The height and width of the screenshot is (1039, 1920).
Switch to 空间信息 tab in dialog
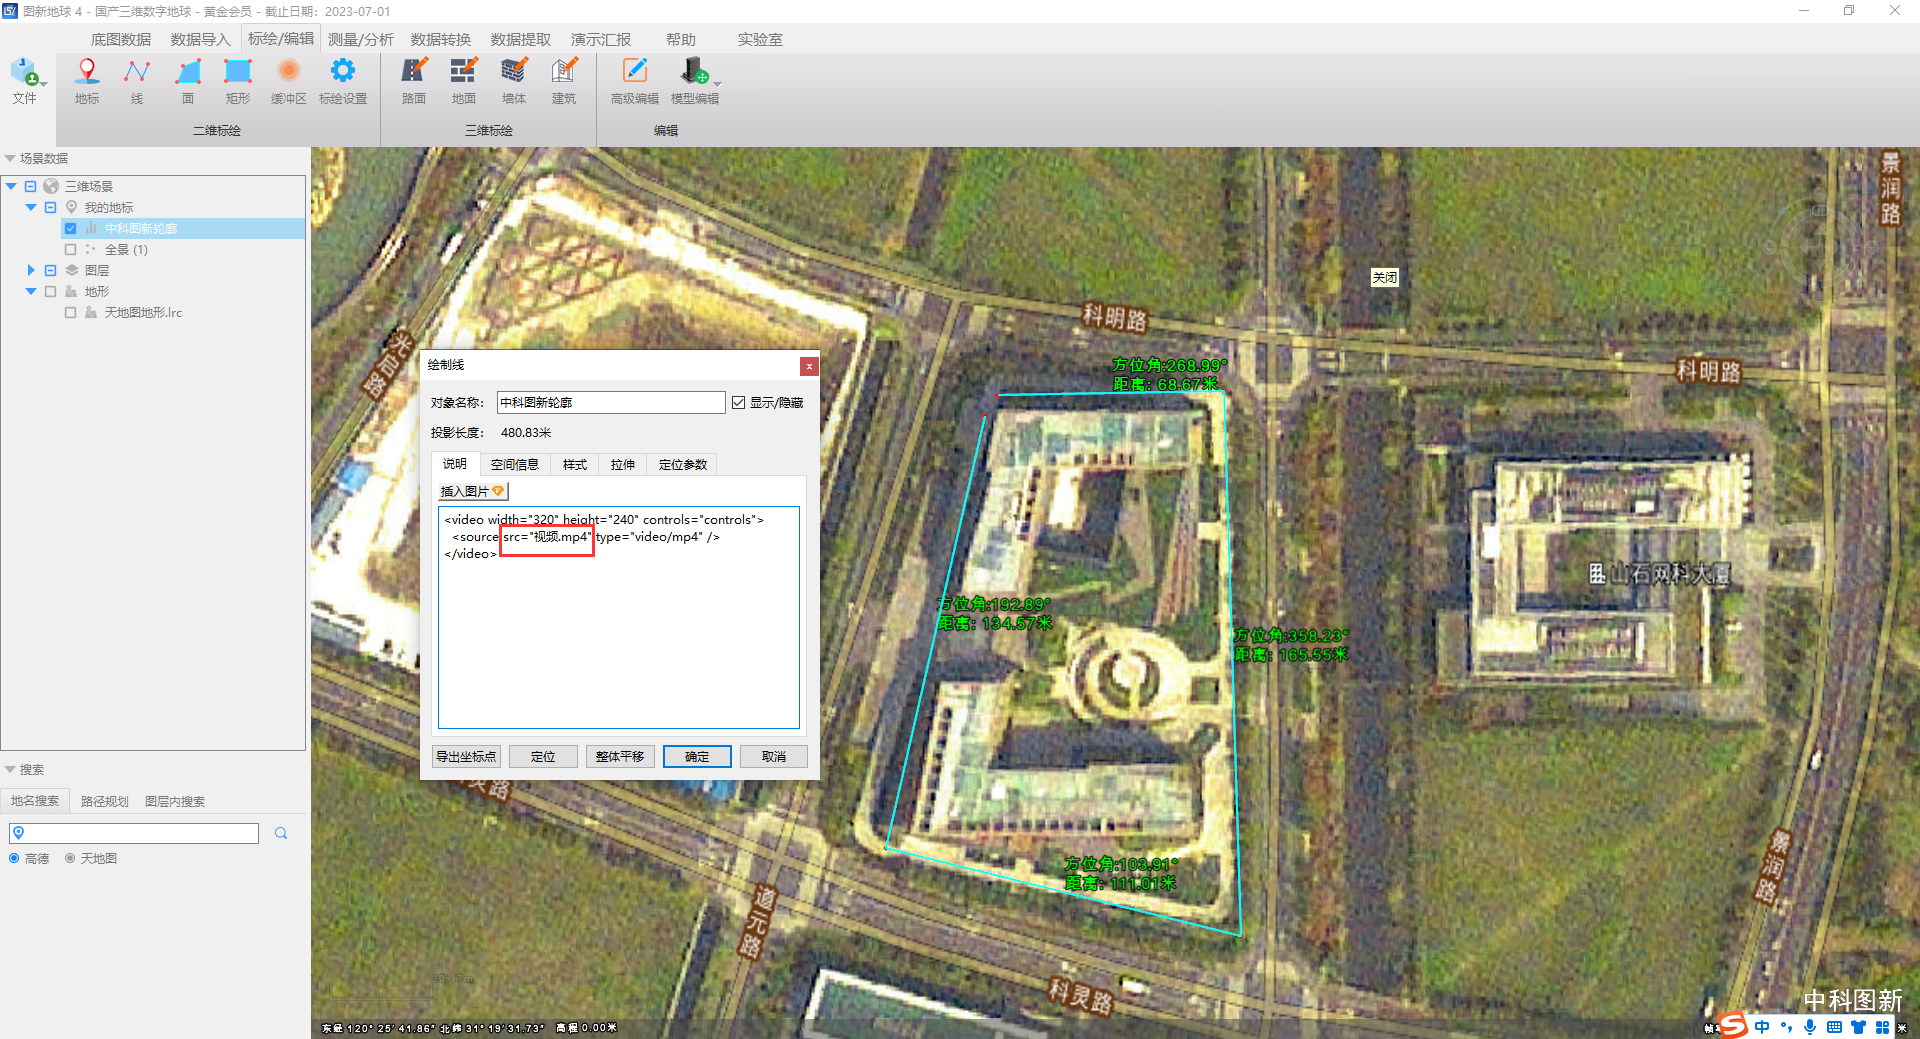pos(515,464)
